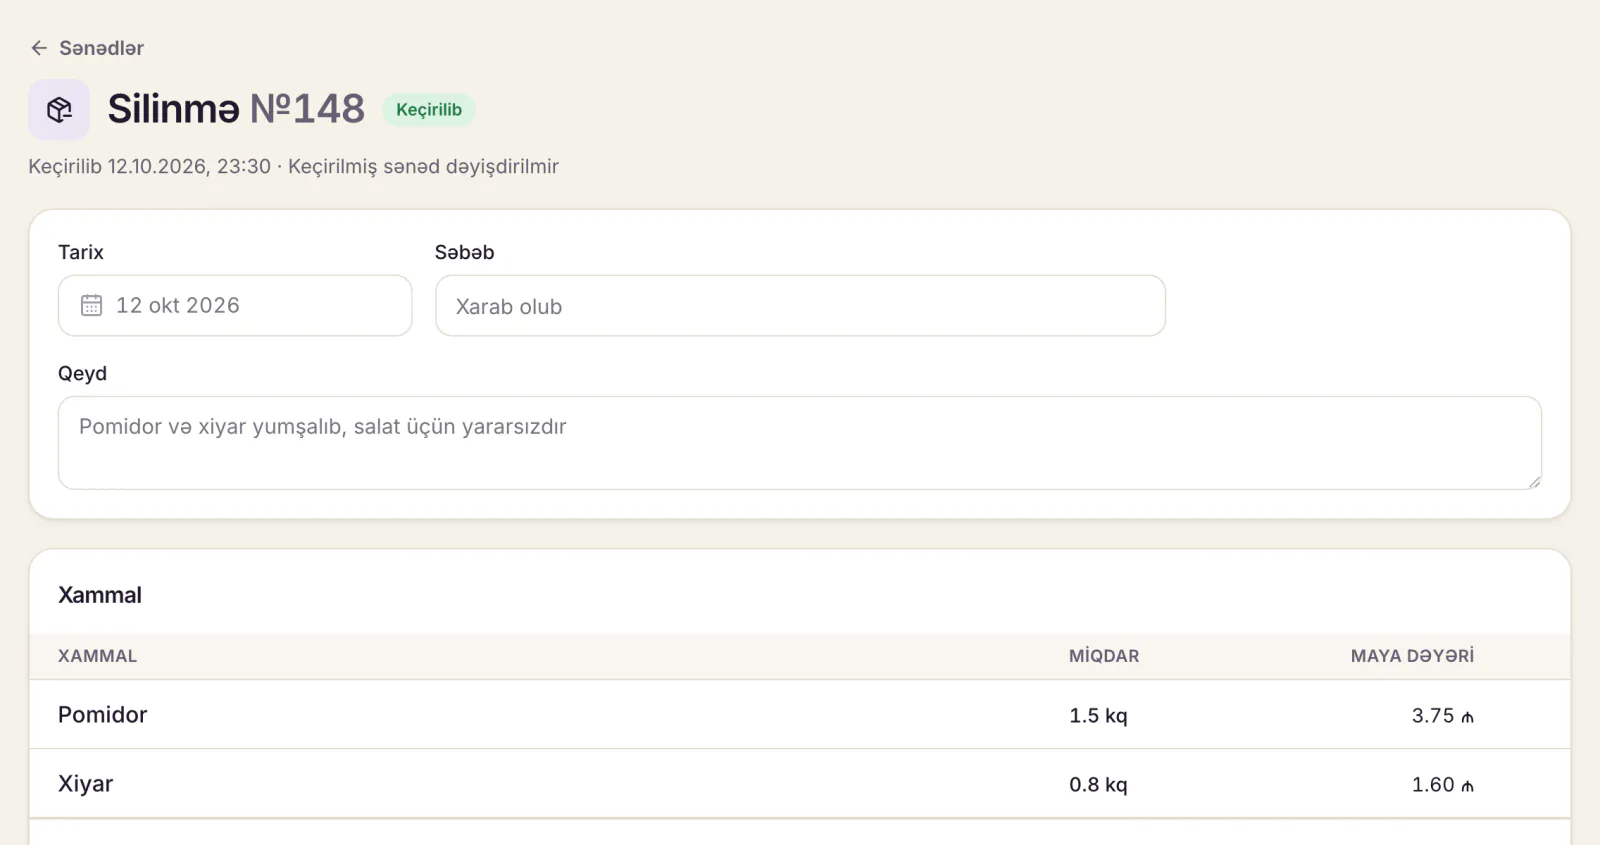Click the 1.60 cost value
Screen dimensions: 1600x845
point(1442,785)
